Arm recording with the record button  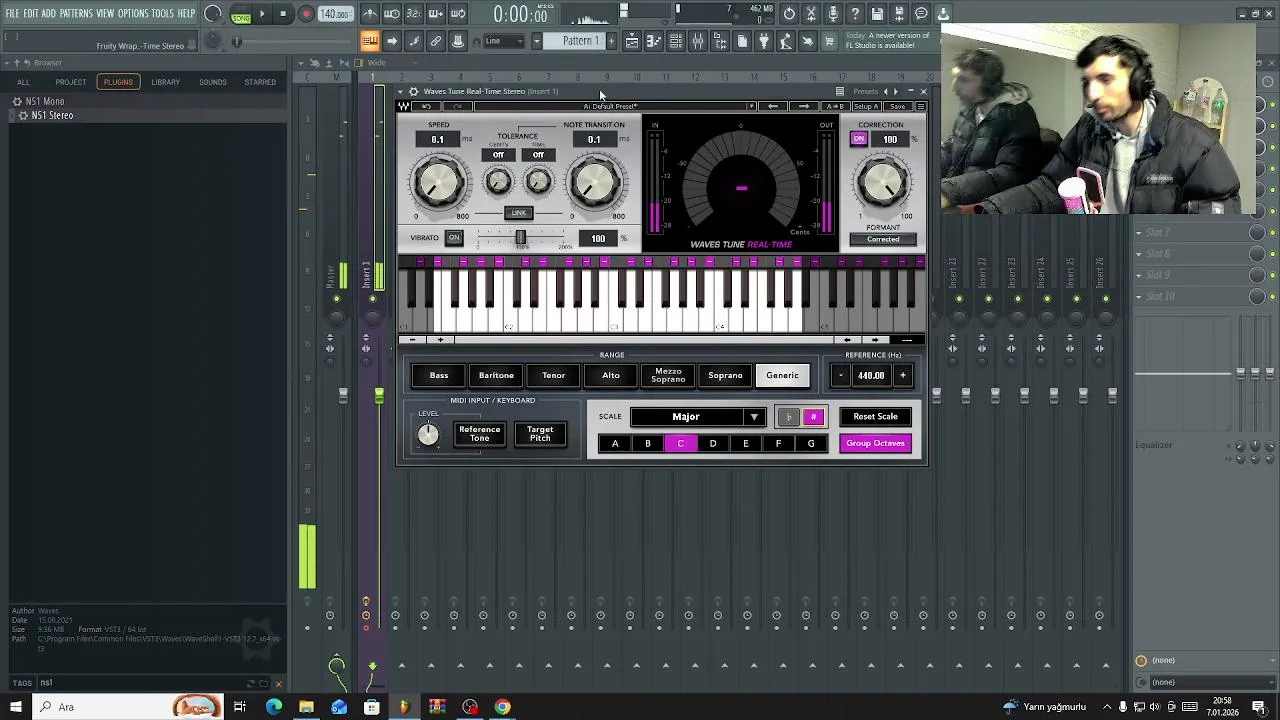coord(306,14)
